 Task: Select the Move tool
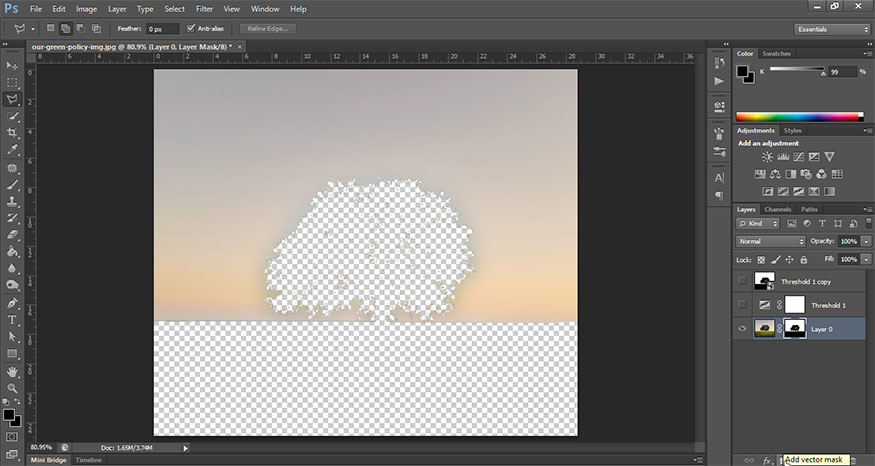(13, 65)
